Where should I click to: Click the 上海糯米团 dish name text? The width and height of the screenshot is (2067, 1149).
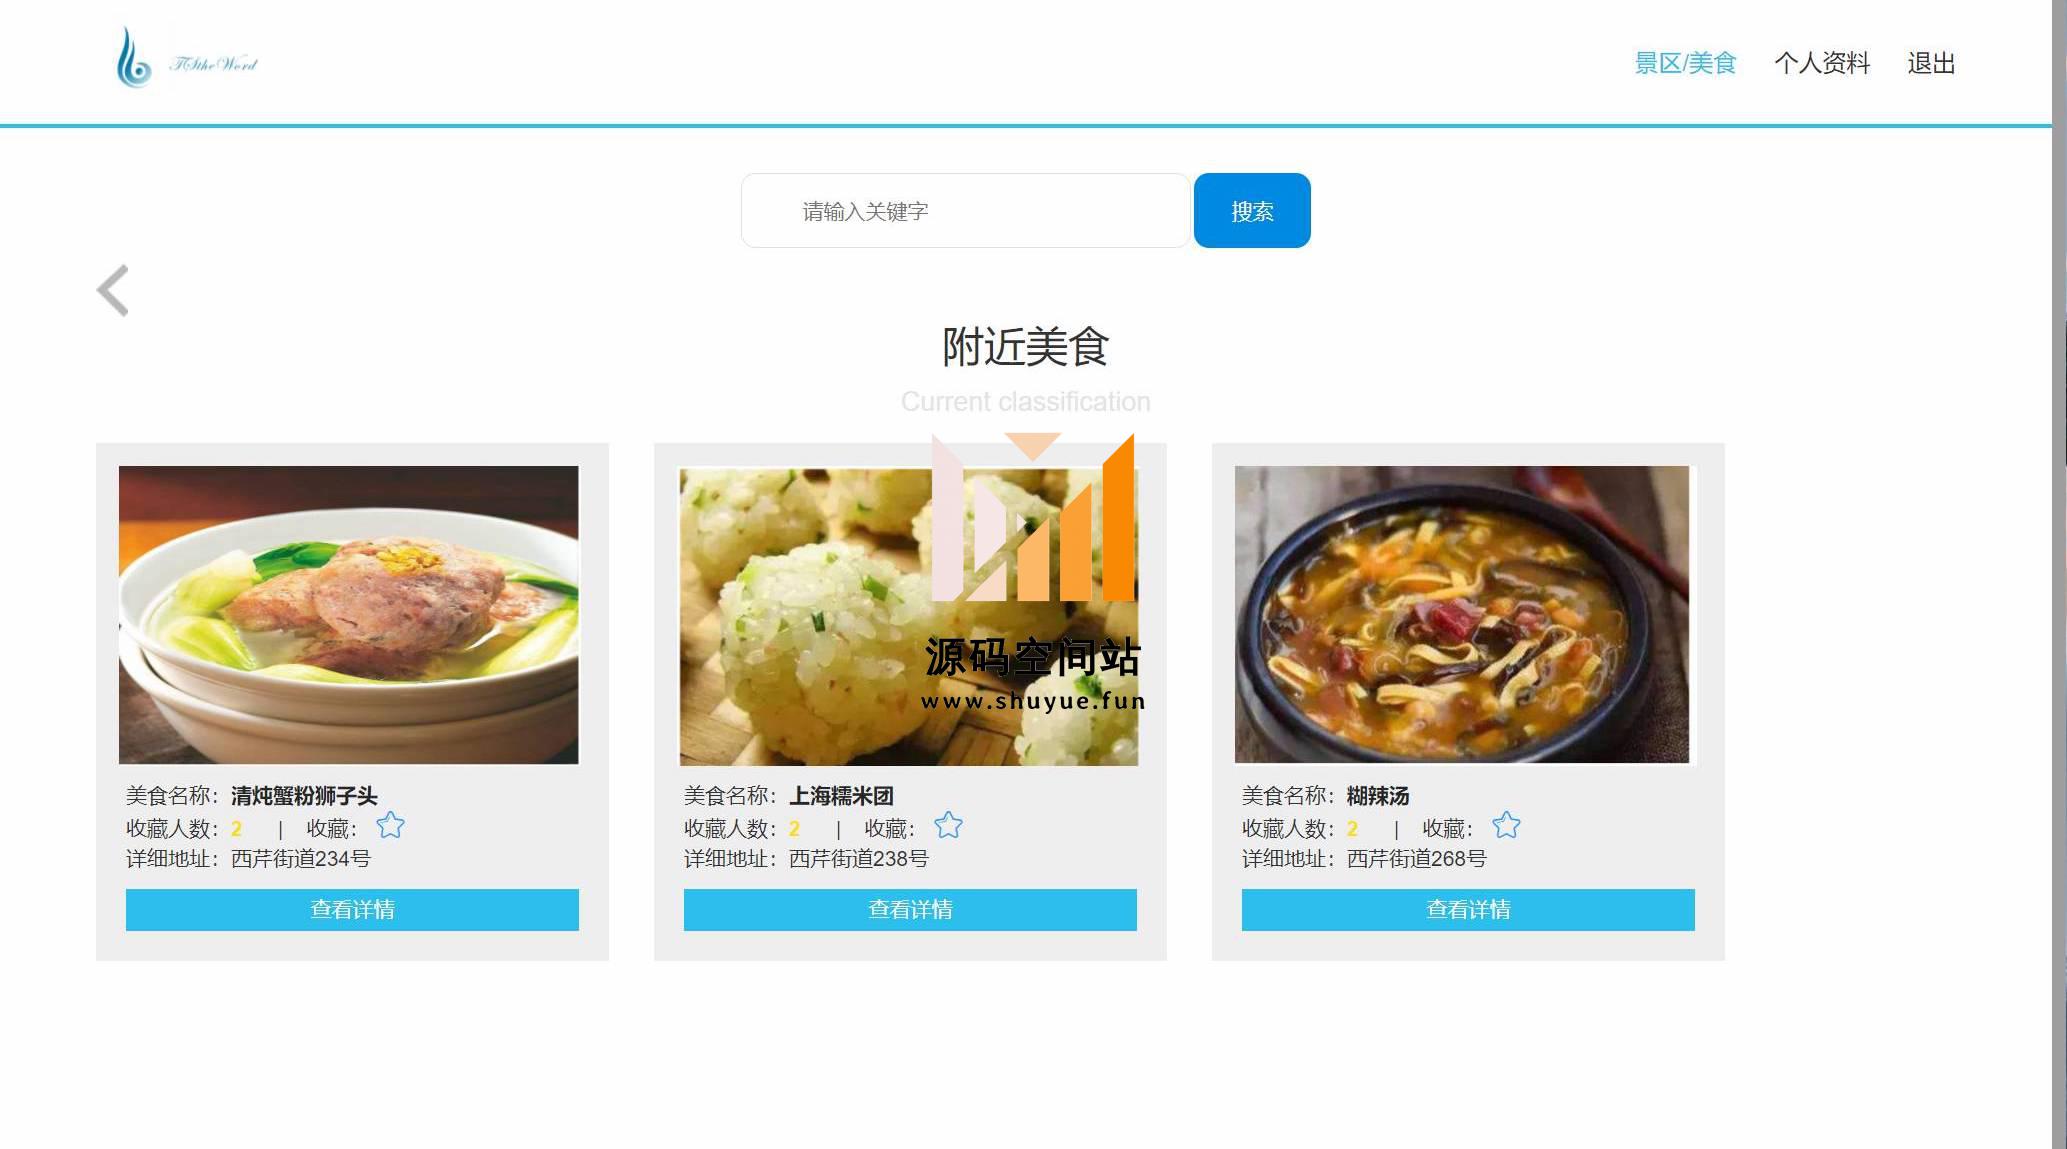click(x=841, y=796)
